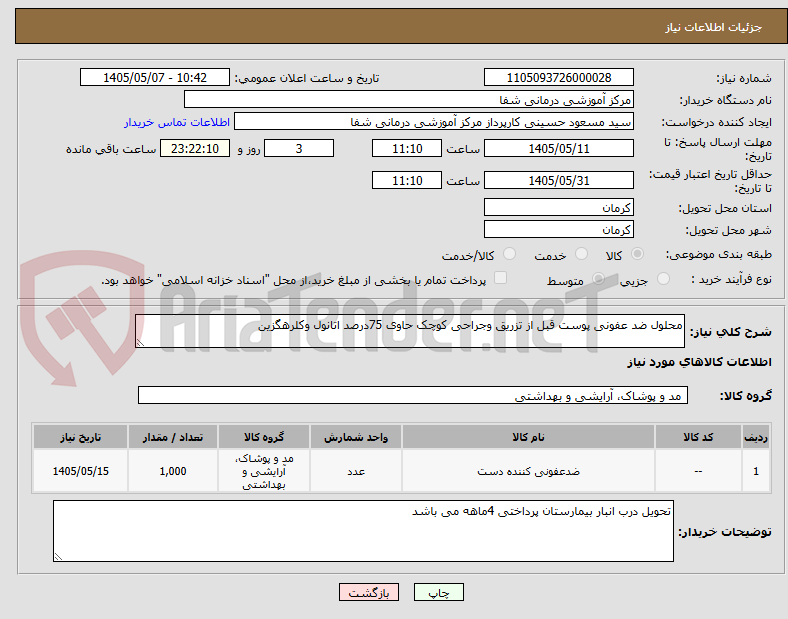Click the price validity time 11:10 field
The image size is (788, 619).
pos(407,180)
